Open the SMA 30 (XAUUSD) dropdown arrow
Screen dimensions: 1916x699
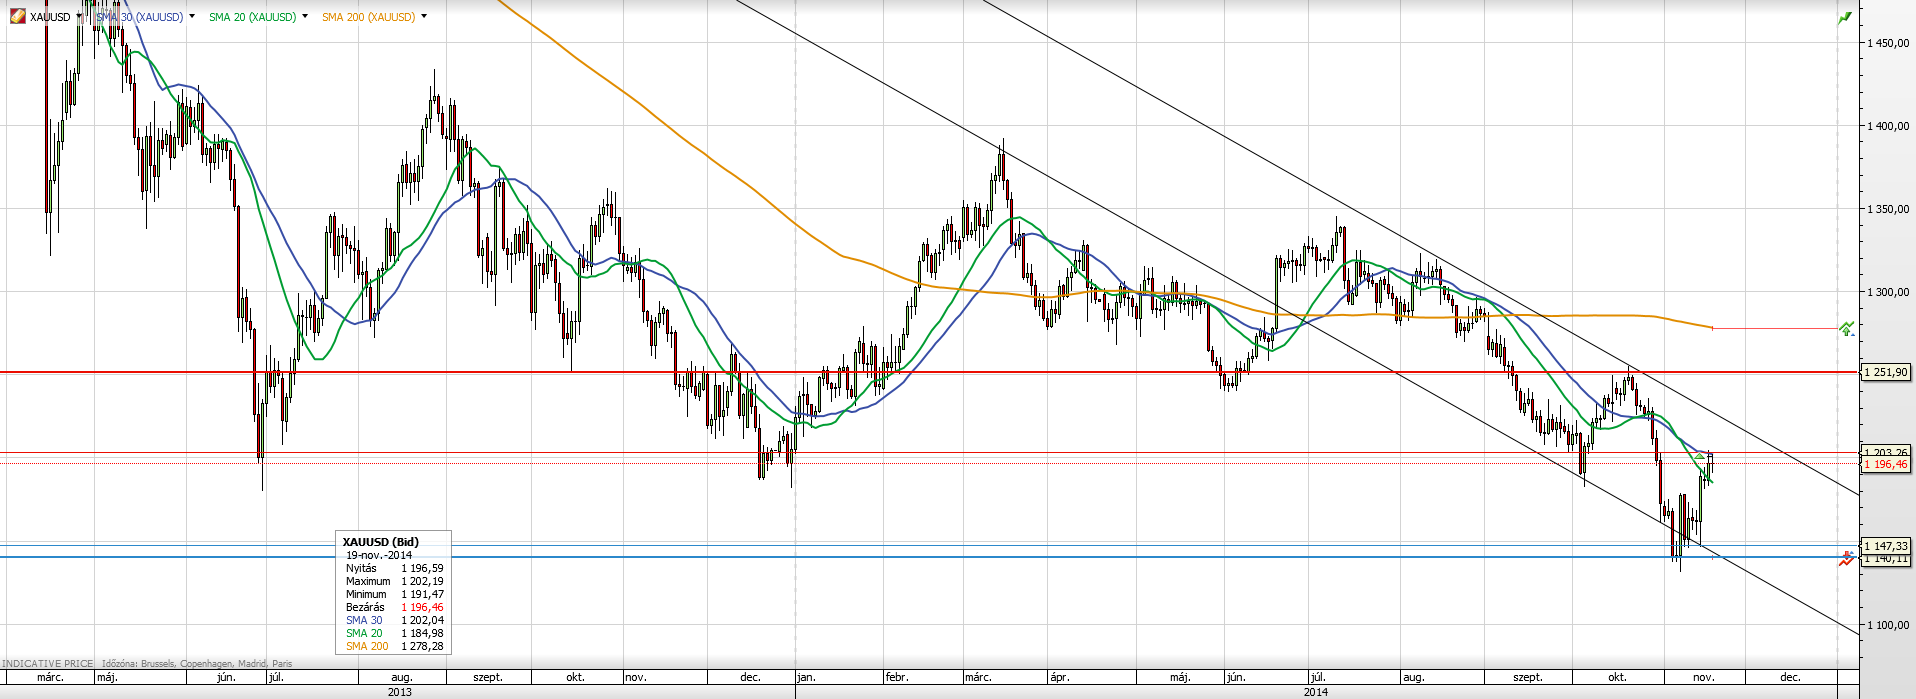pyautogui.click(x=192, y=17)
